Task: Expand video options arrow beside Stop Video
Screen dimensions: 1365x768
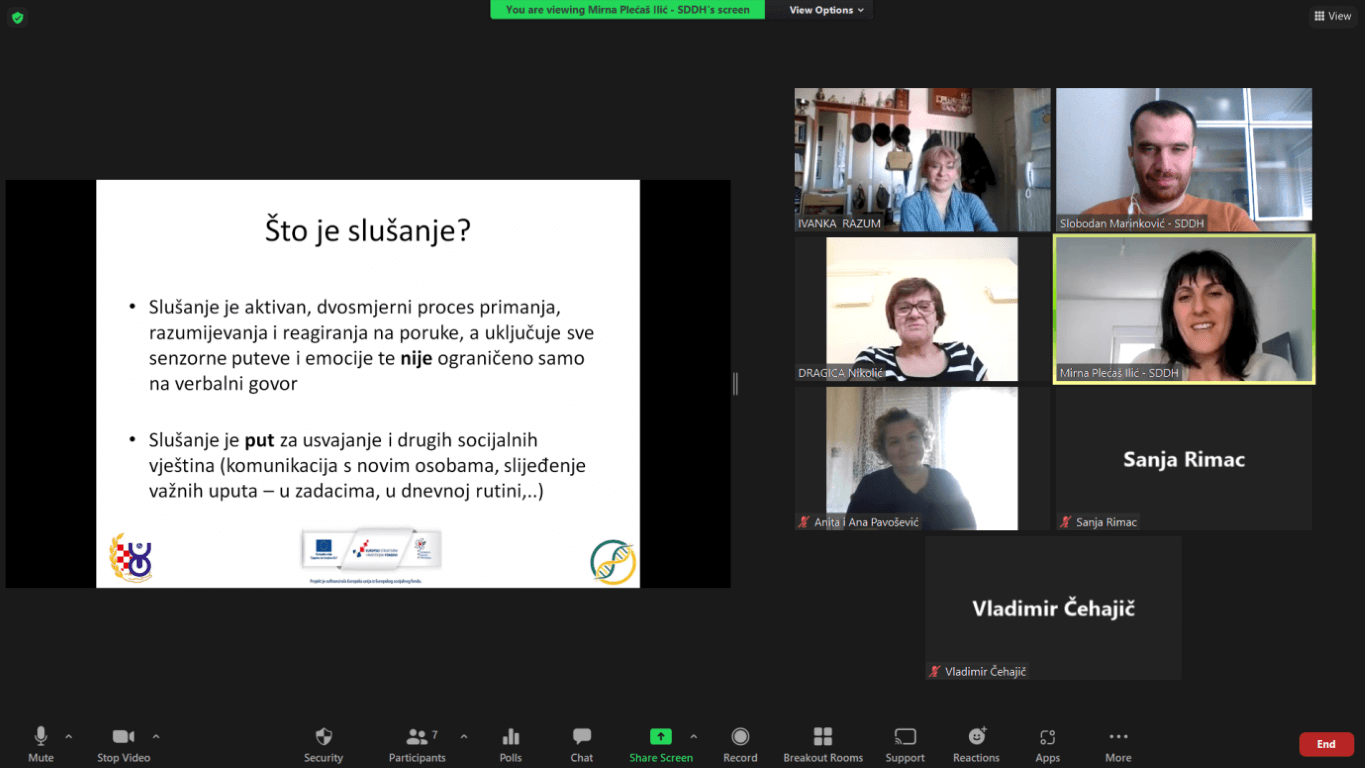Action: [156, 737]
